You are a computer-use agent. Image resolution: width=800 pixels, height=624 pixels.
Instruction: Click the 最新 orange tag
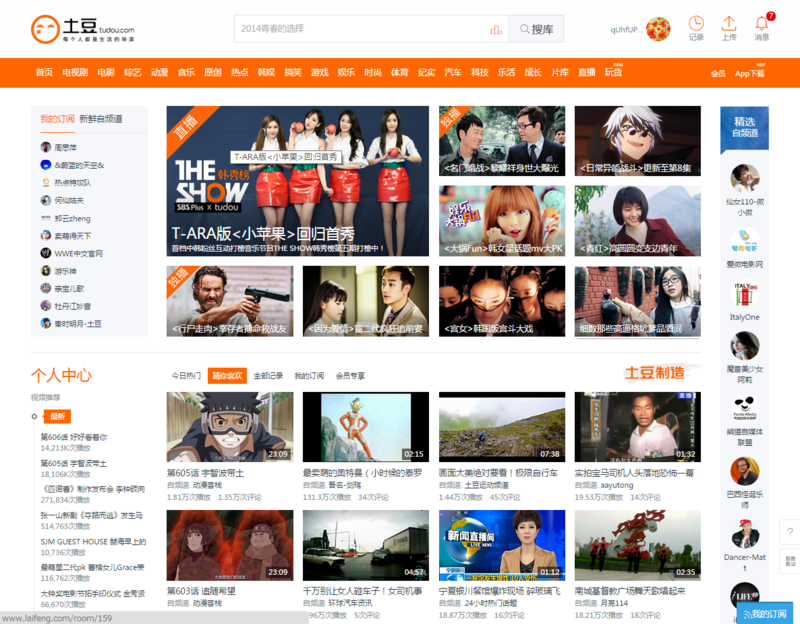[57, 416]
